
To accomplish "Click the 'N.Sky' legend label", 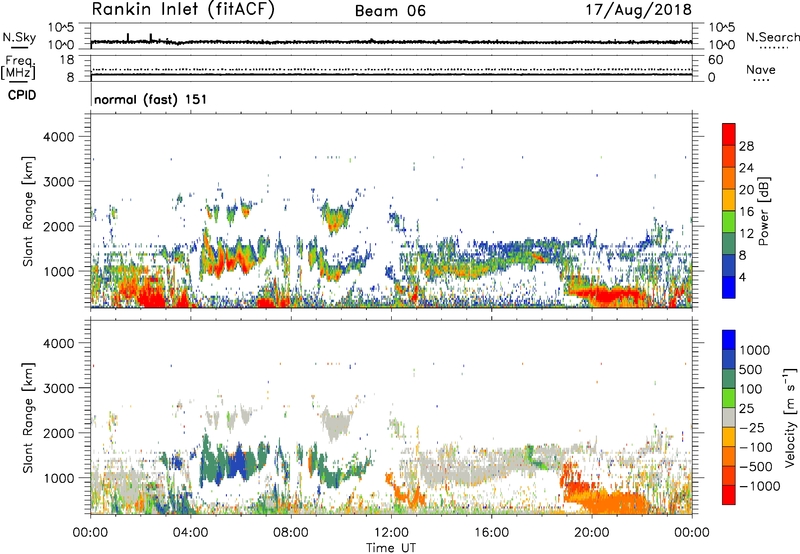I will pos(19,37).
